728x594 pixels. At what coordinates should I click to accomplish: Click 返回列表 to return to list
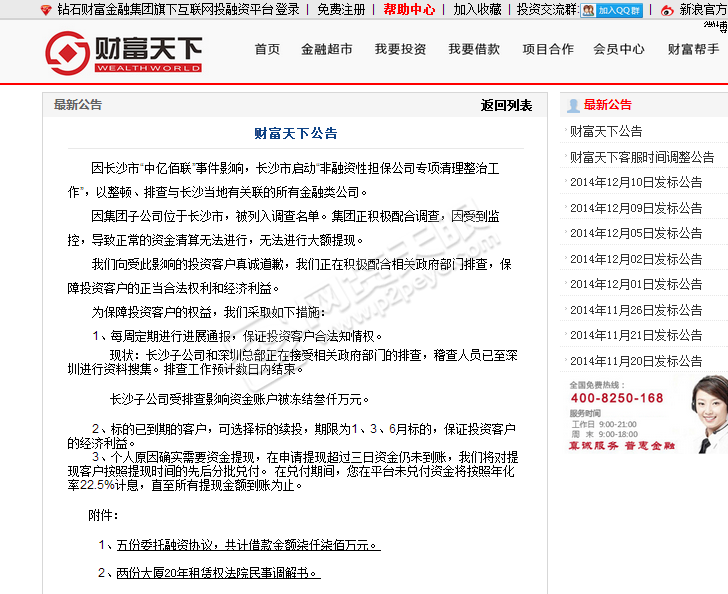506,105
